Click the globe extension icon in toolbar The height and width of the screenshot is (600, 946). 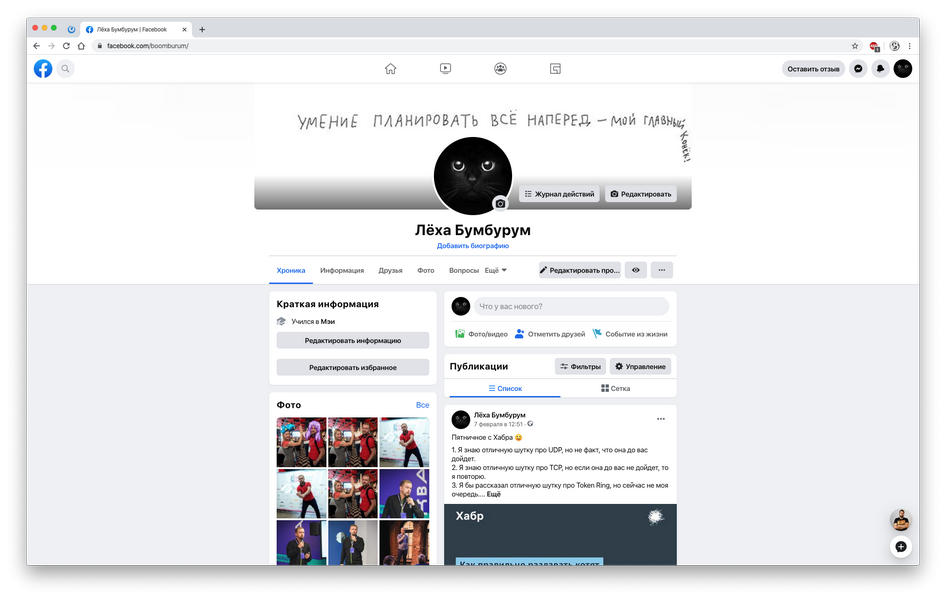coord(895,46)
